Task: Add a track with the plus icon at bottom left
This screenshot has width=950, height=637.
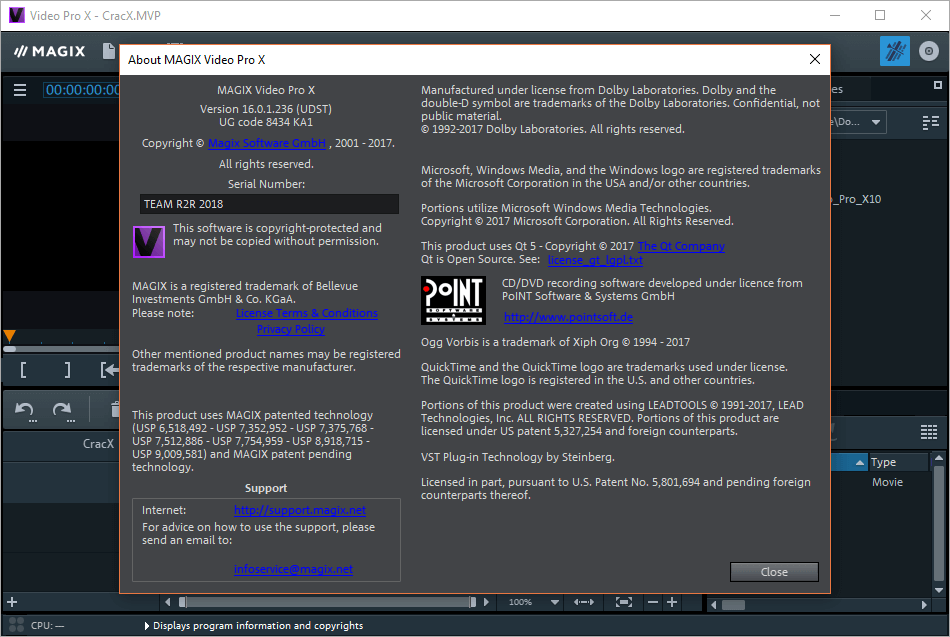Action: (x=12, y=602)
